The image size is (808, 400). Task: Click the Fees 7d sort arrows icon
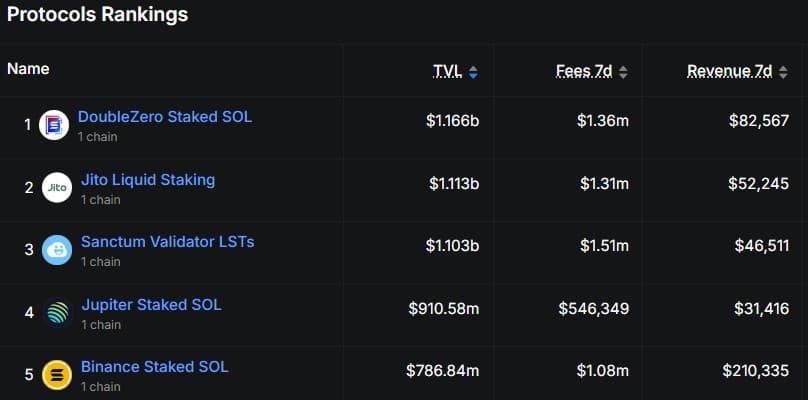pyautogui.click(x=623, y=72)
